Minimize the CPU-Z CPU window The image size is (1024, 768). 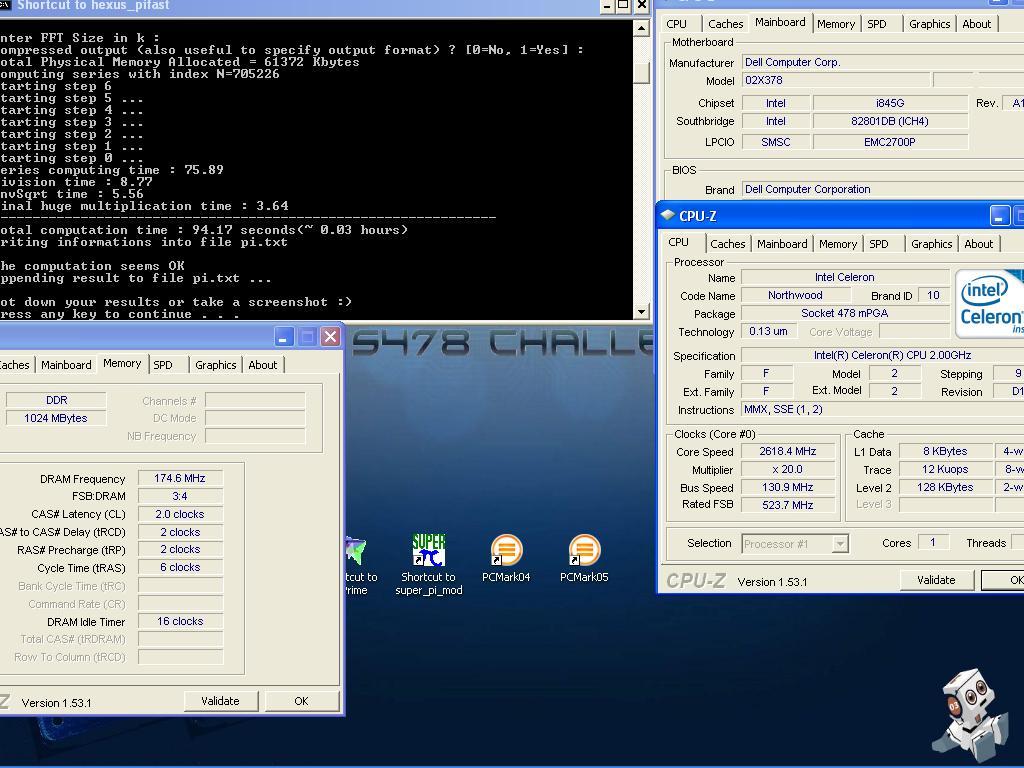click(999, 216)
